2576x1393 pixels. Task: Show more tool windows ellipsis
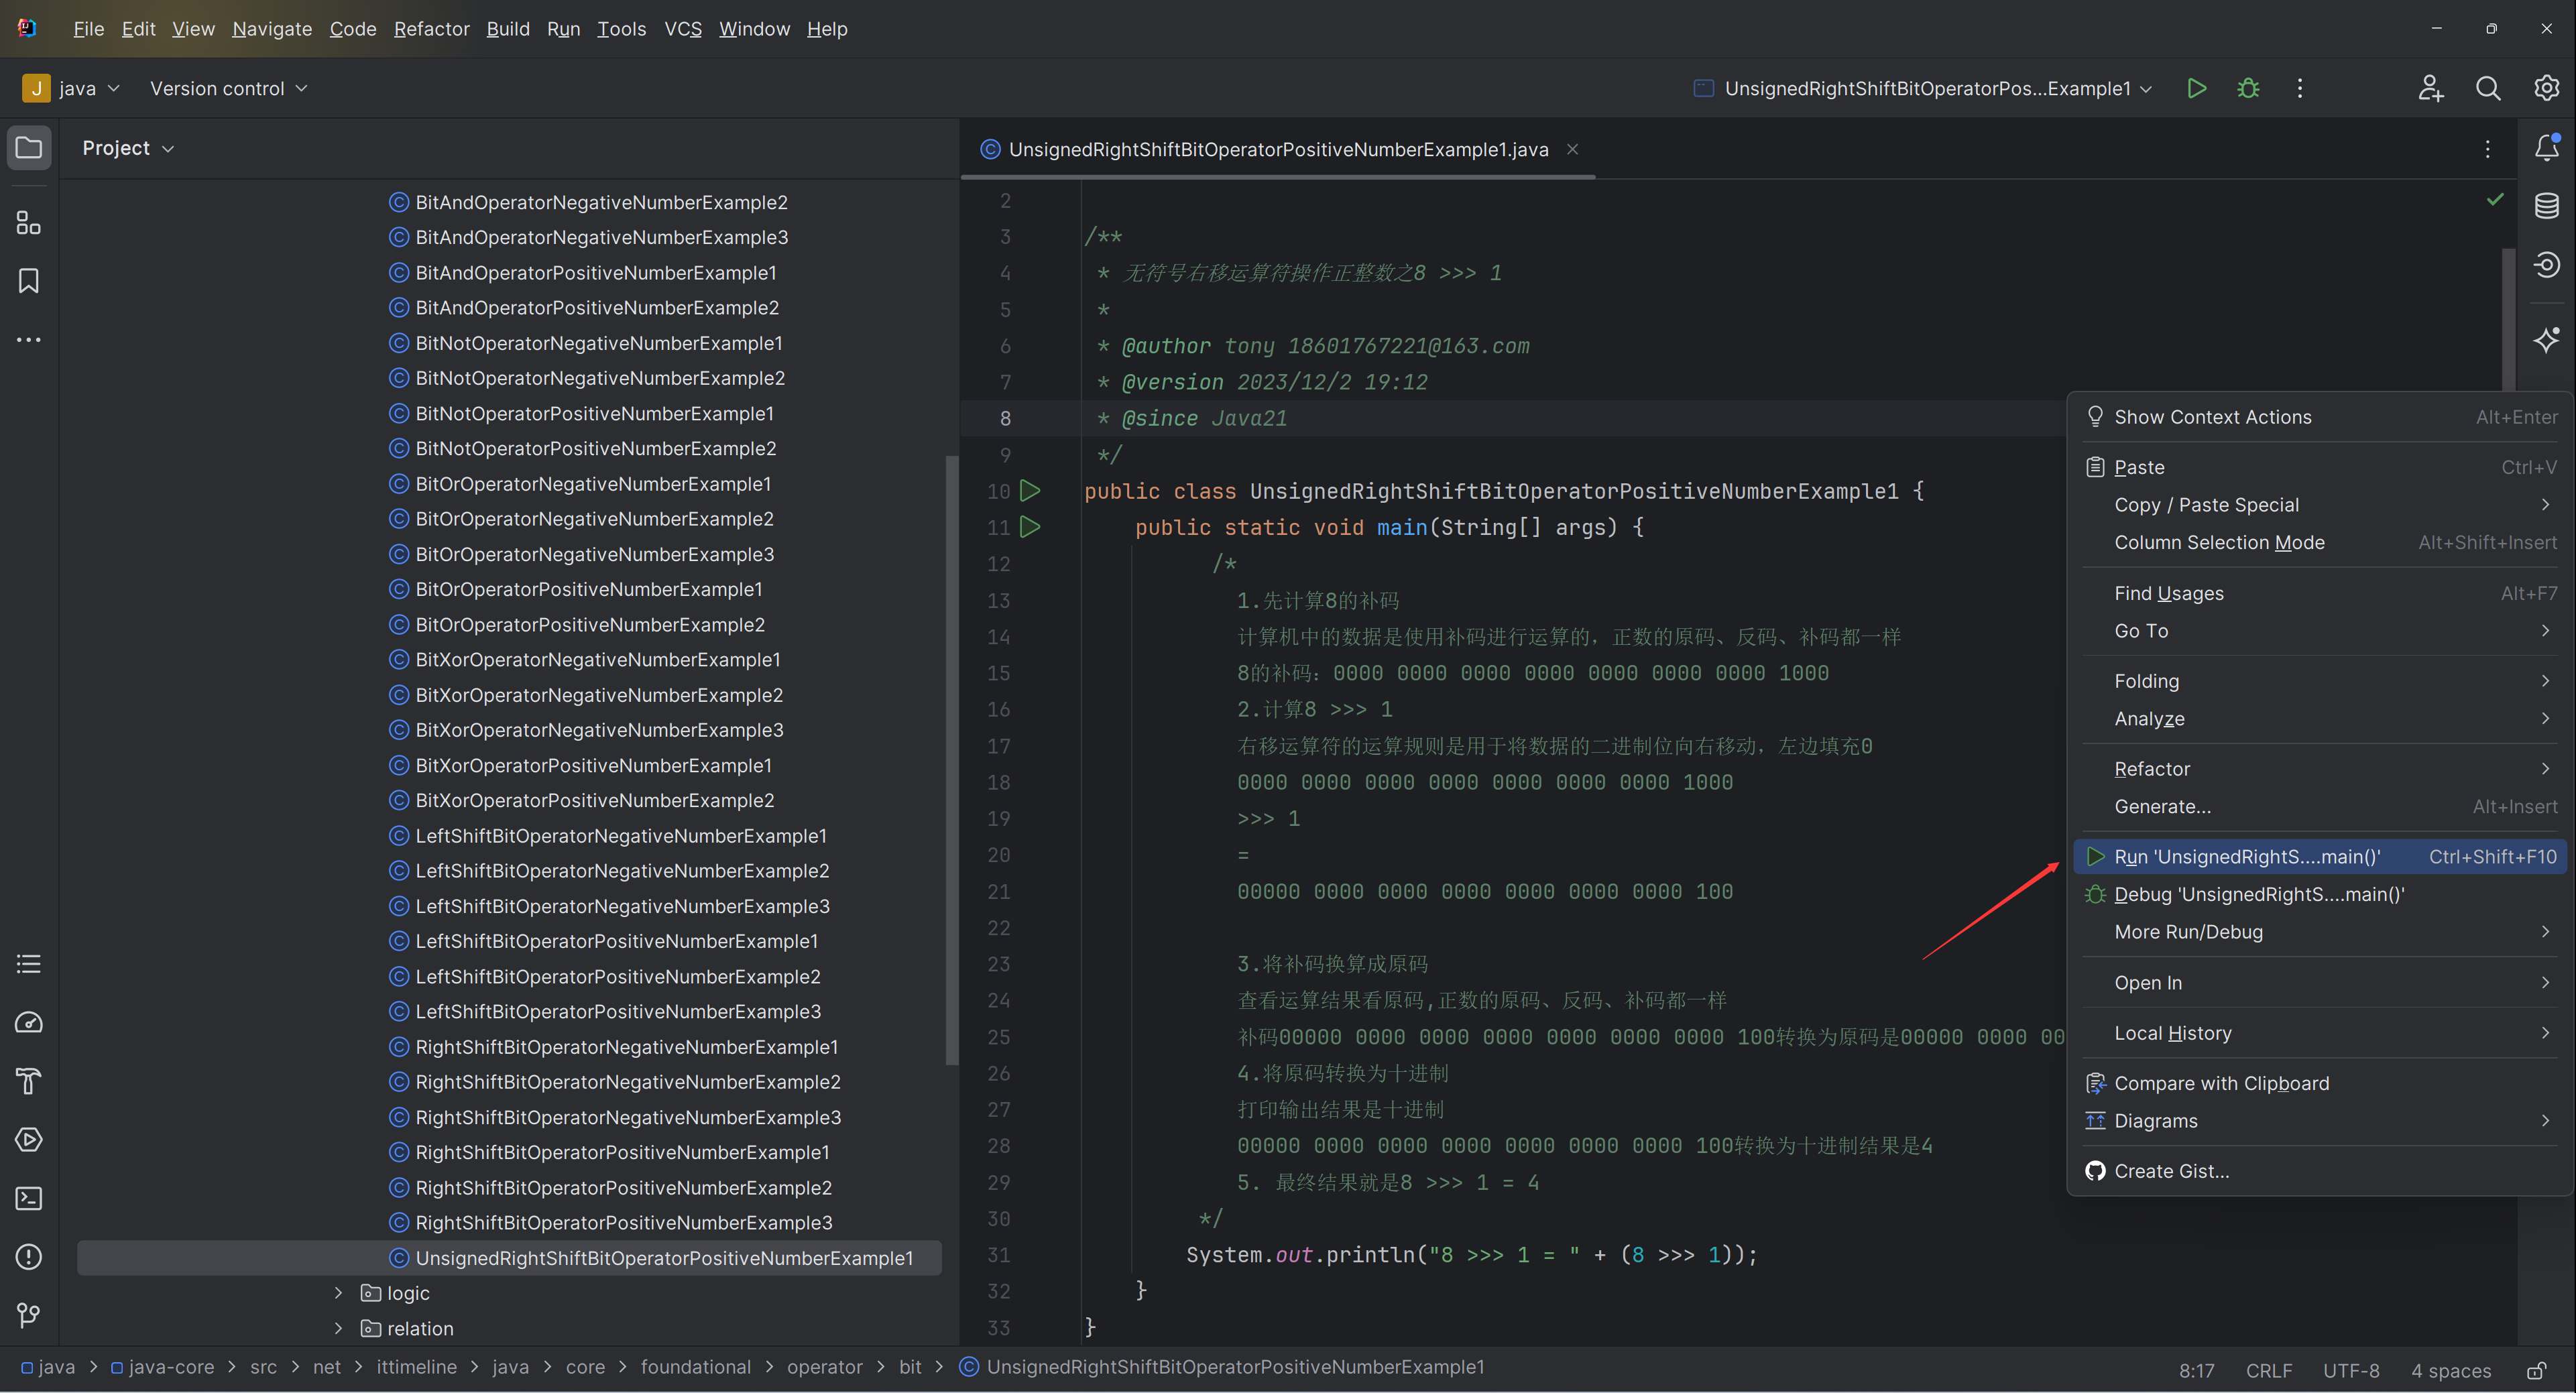[x=29, y=340]
